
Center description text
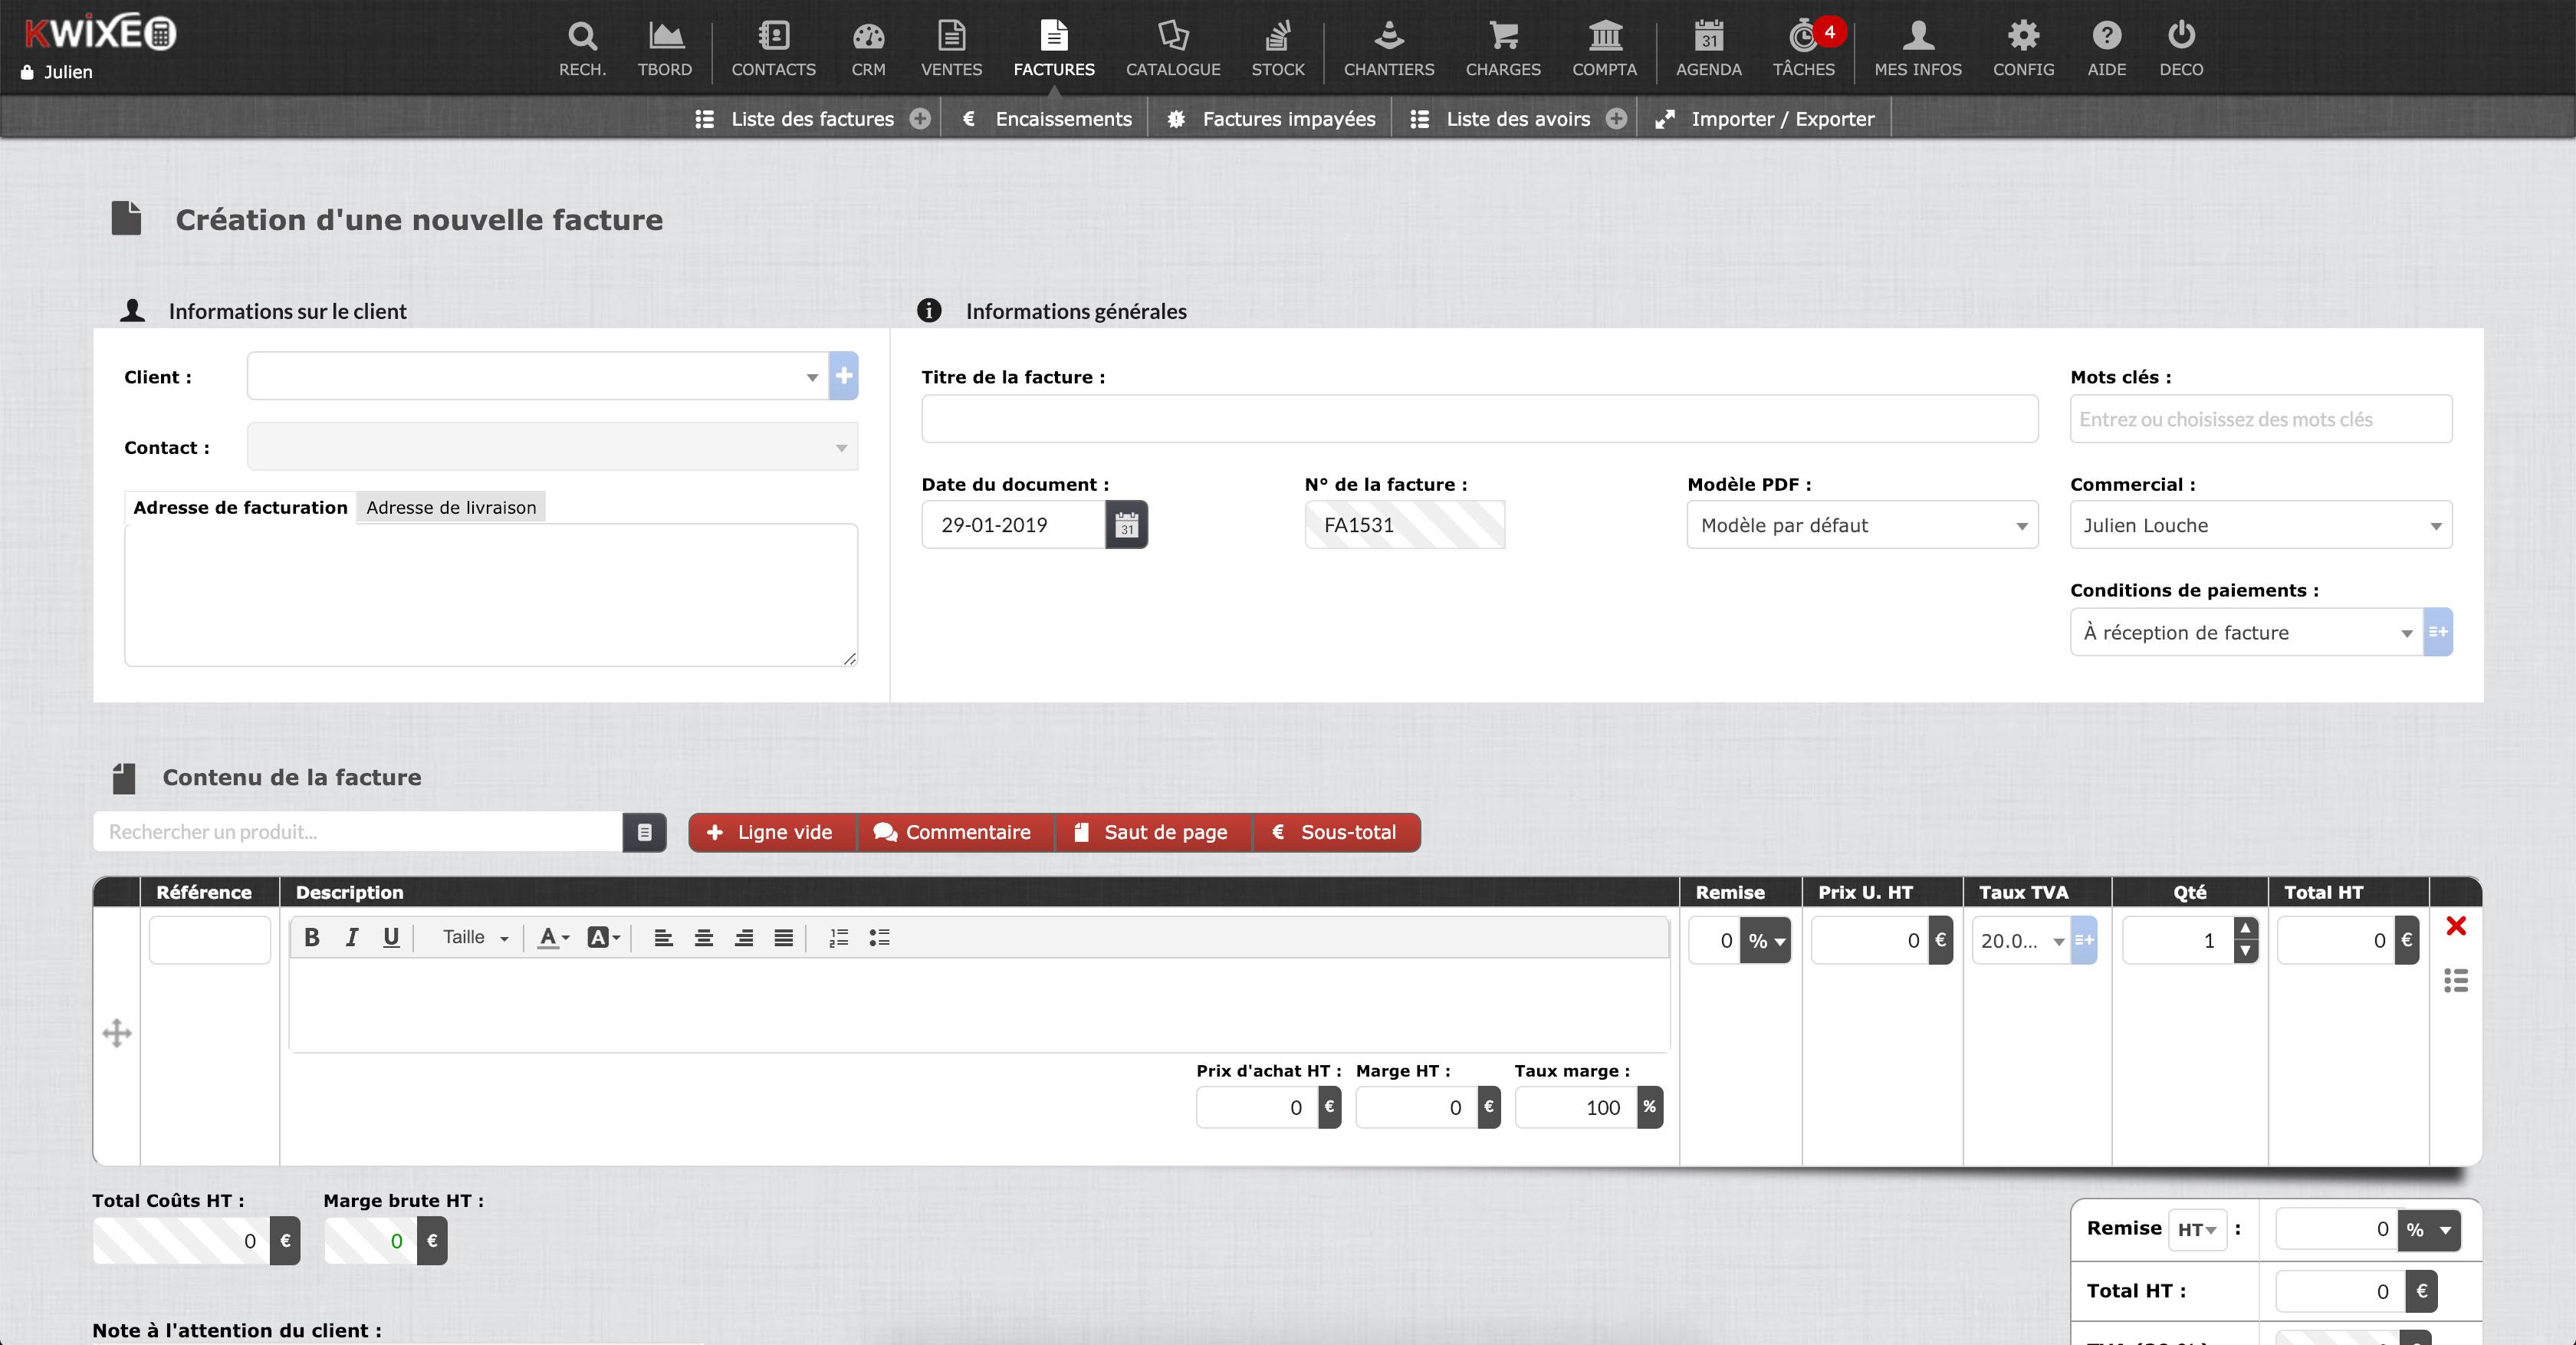[x=703, y=938]
